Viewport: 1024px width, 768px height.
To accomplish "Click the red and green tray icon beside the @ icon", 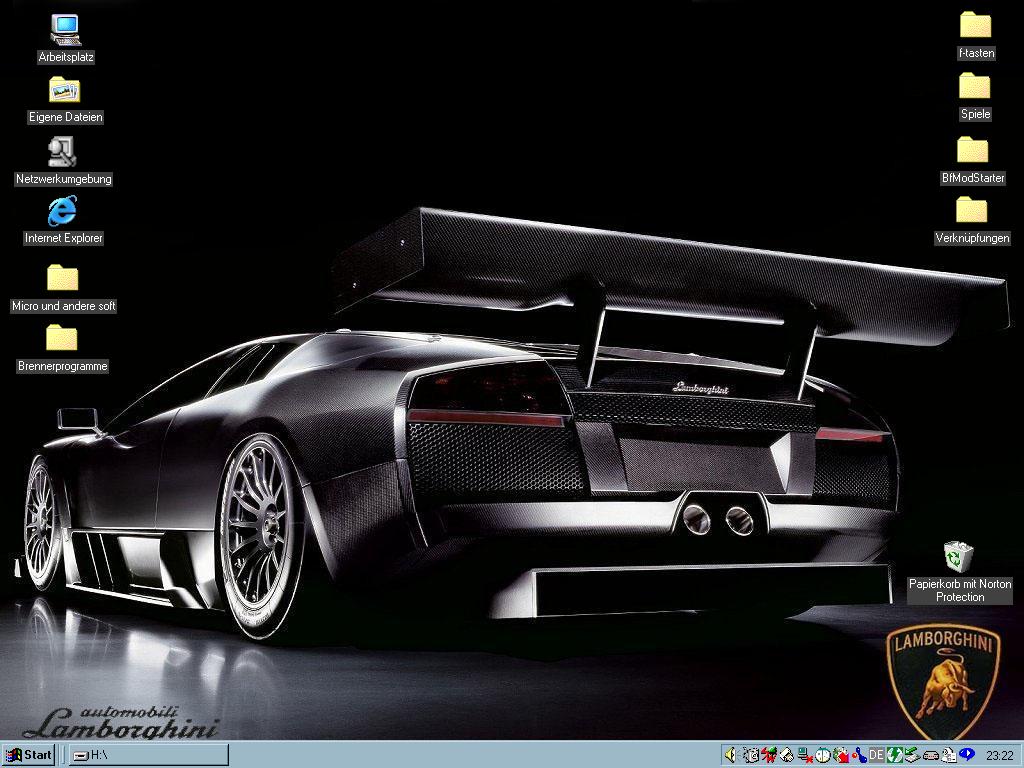I will pyautogui.click(x=769, y=755).
